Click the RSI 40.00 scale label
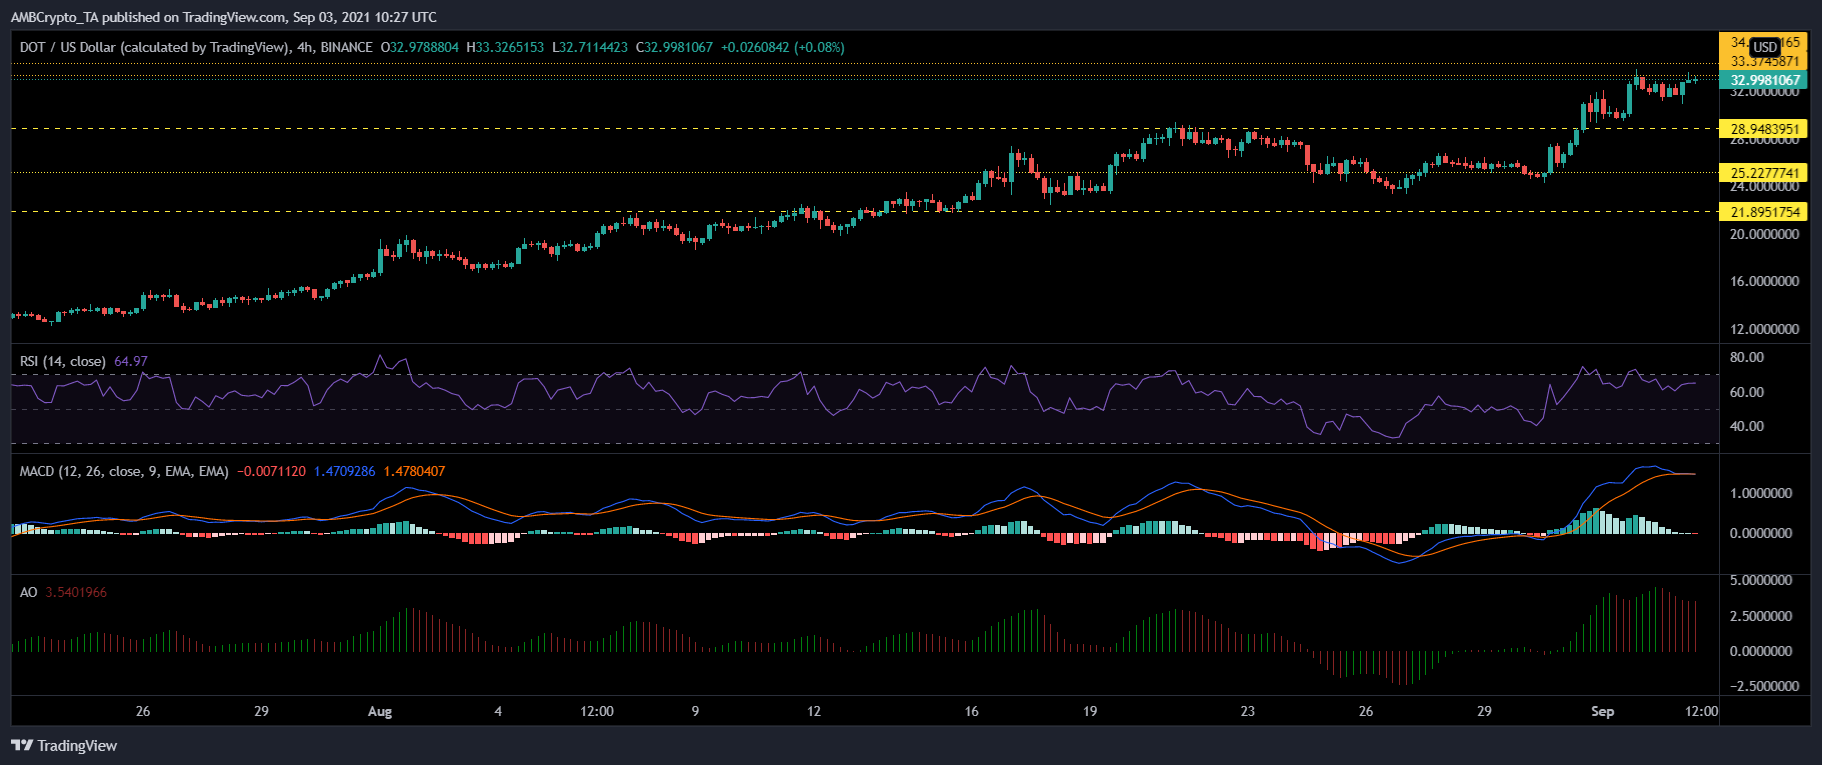Viewport: 1822px width, 765px height. click(x=1747, y=426)
